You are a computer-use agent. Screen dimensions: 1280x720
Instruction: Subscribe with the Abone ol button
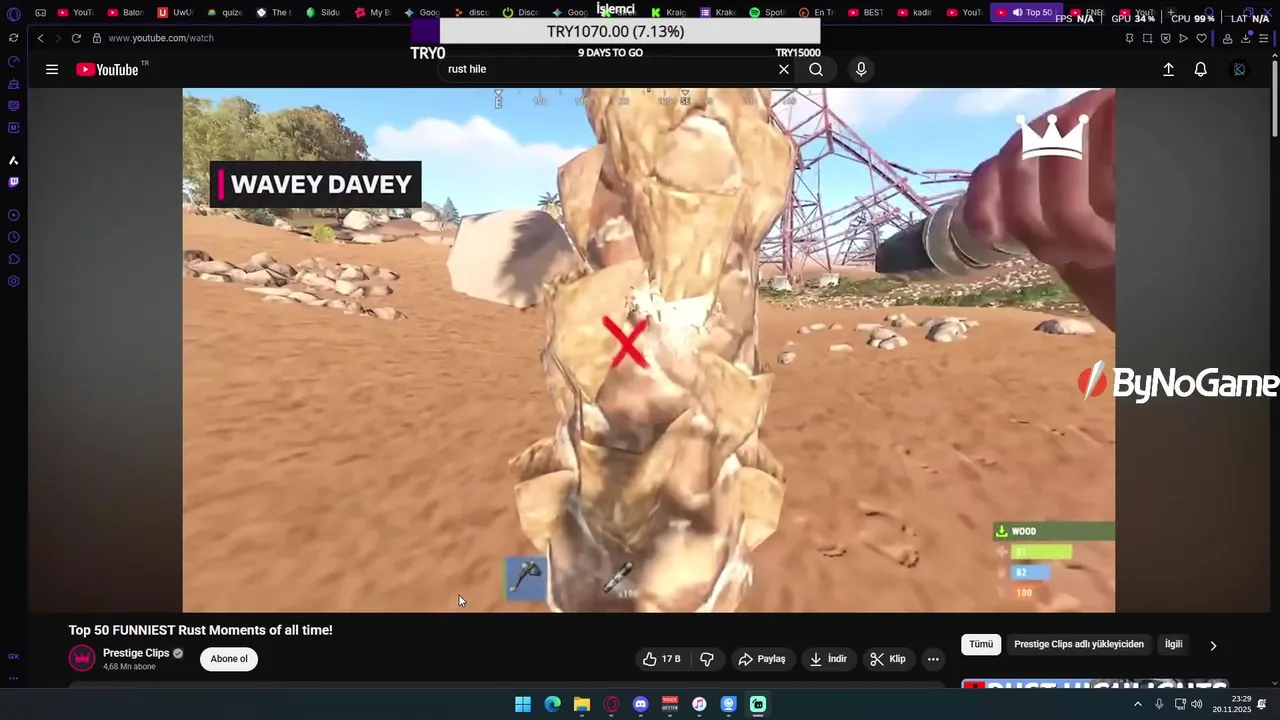[x=229, y=659]
